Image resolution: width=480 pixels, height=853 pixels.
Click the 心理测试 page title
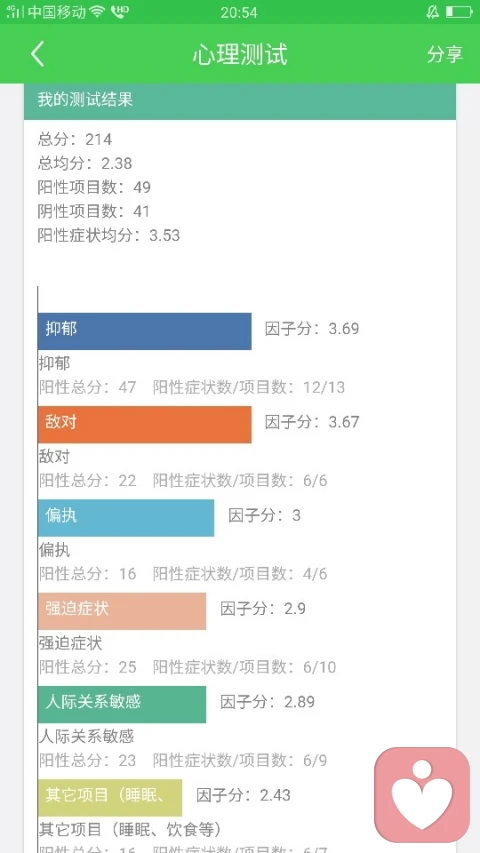tap(240, 55)
